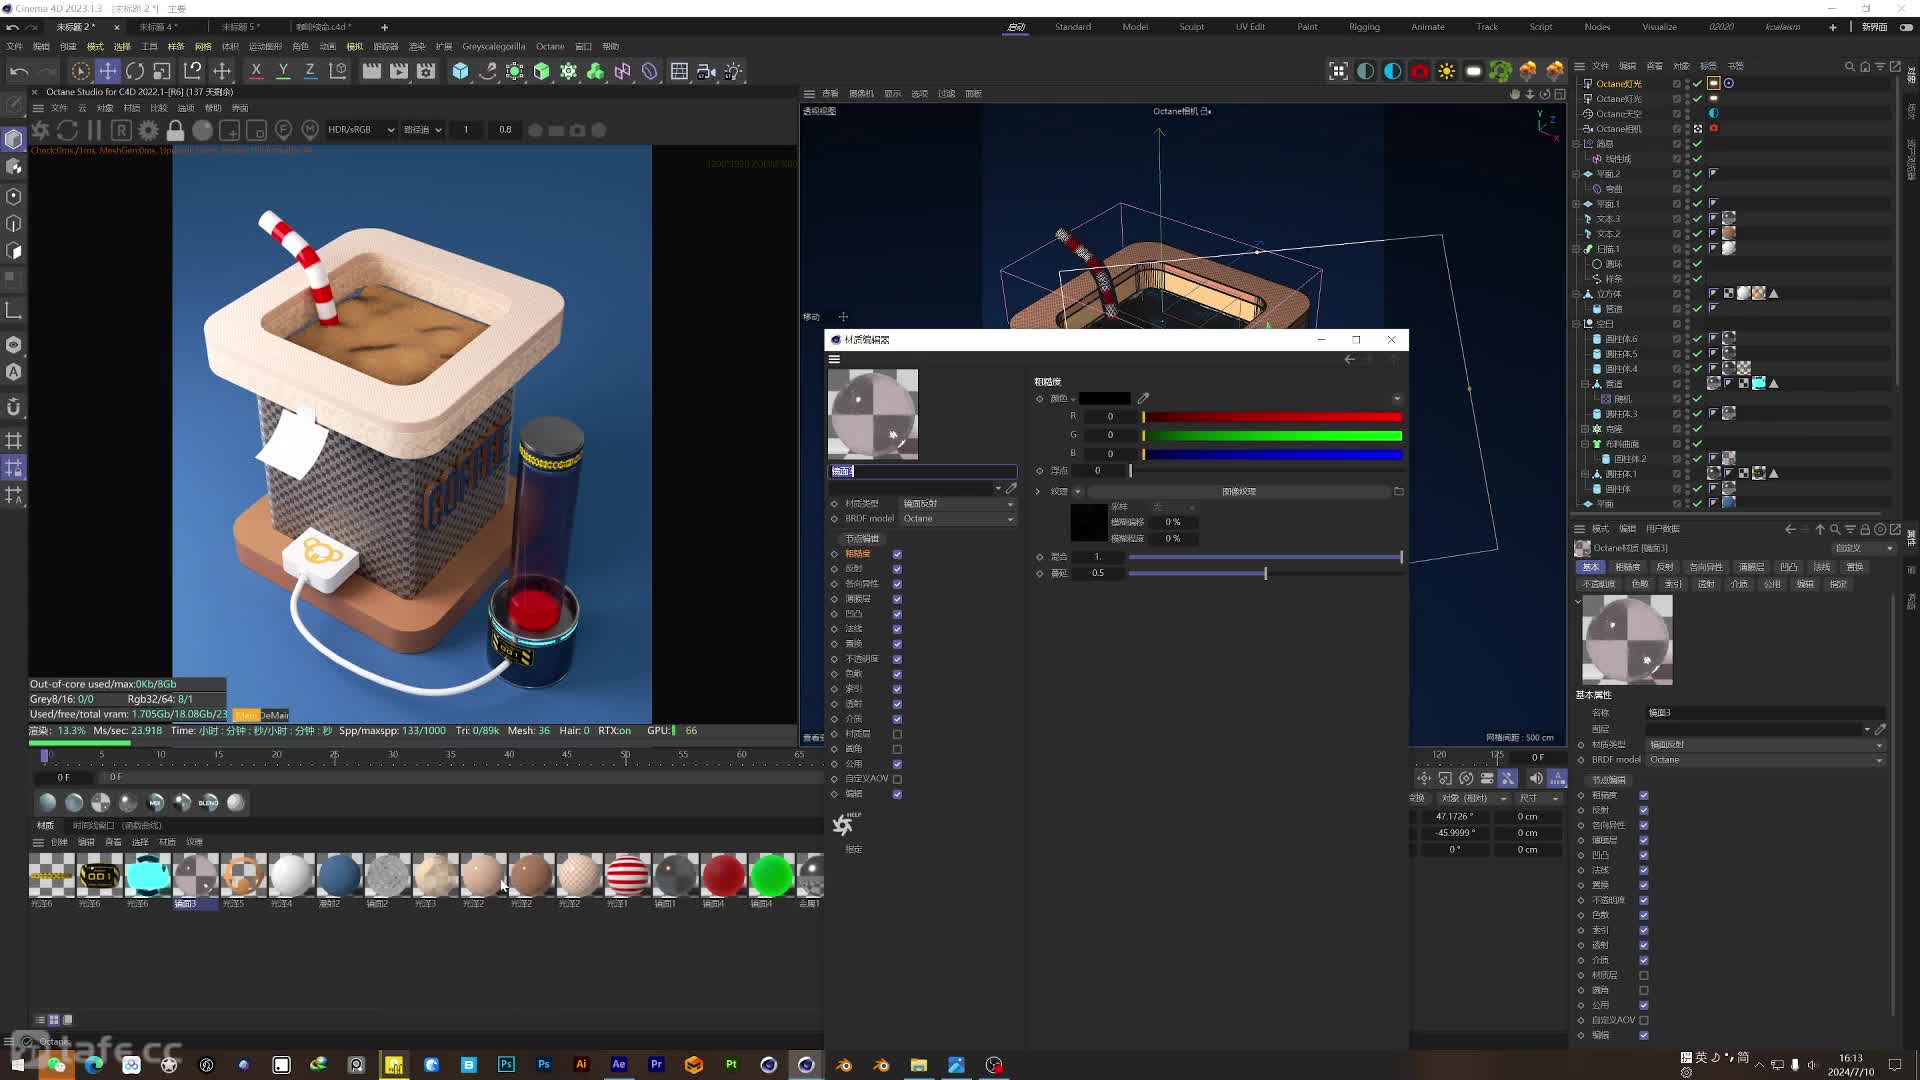Enable the 圆角 channel checkbox in material editor
The image size is (1920, 1080).
[897, 749]
